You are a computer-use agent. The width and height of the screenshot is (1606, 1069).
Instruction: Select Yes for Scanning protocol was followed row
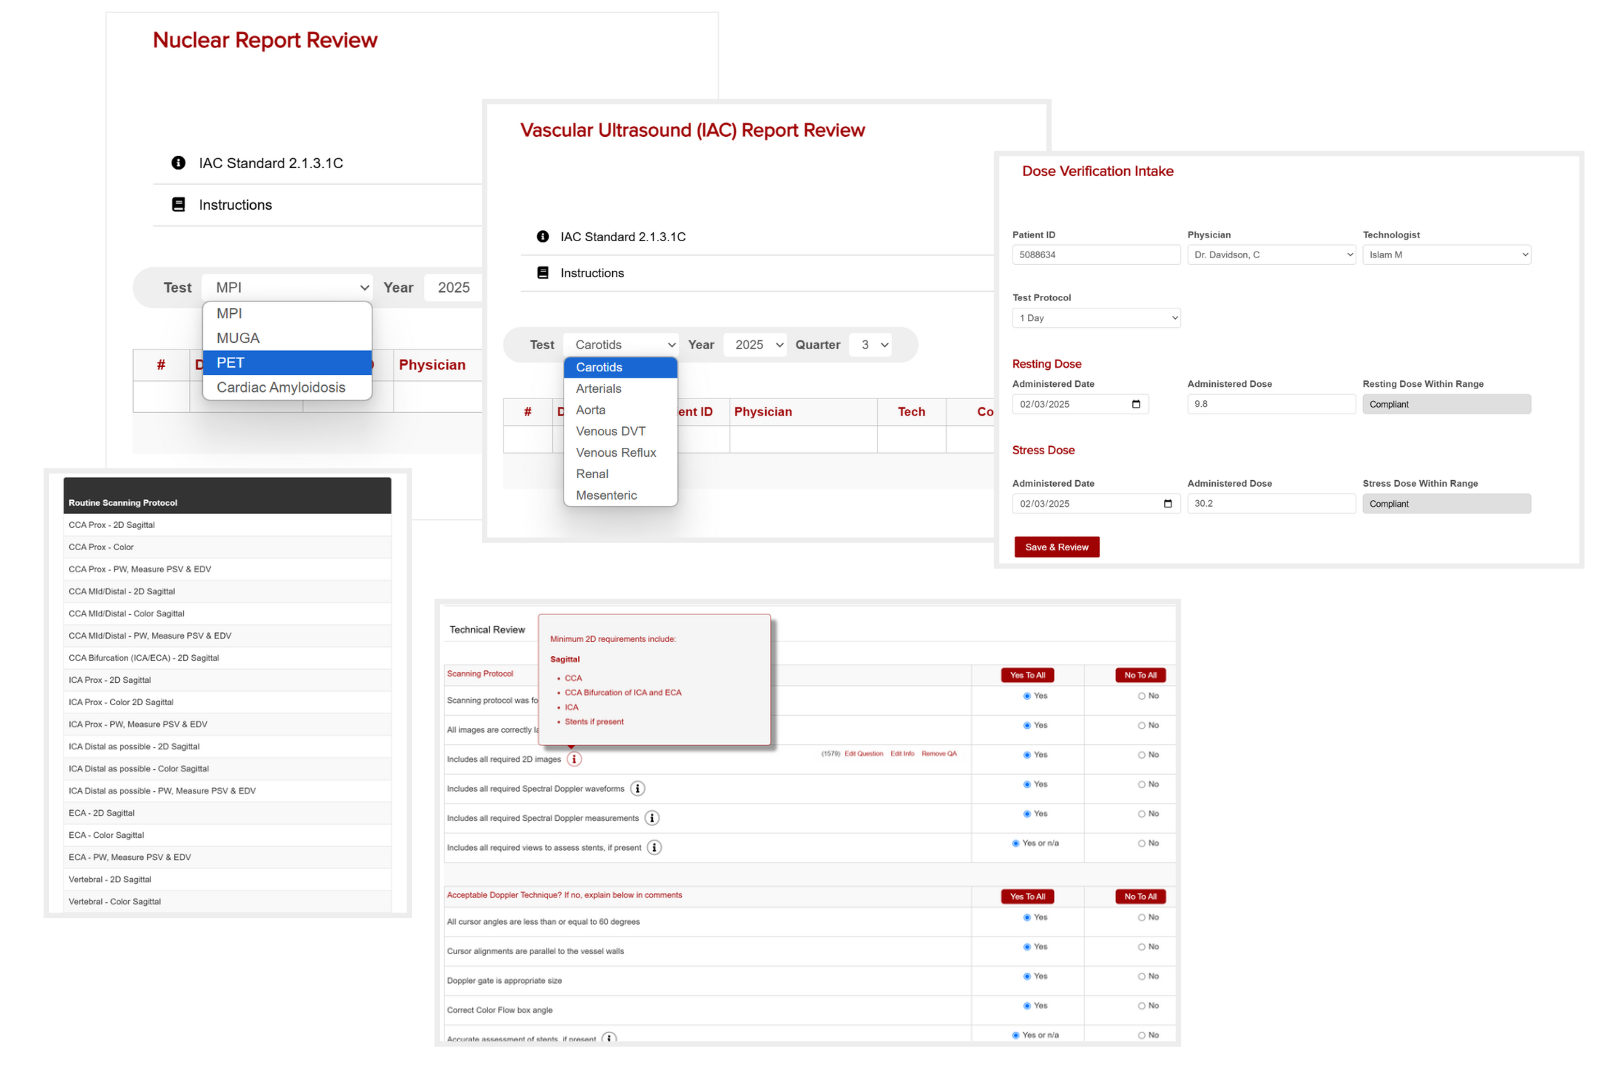click(1027, 696)
